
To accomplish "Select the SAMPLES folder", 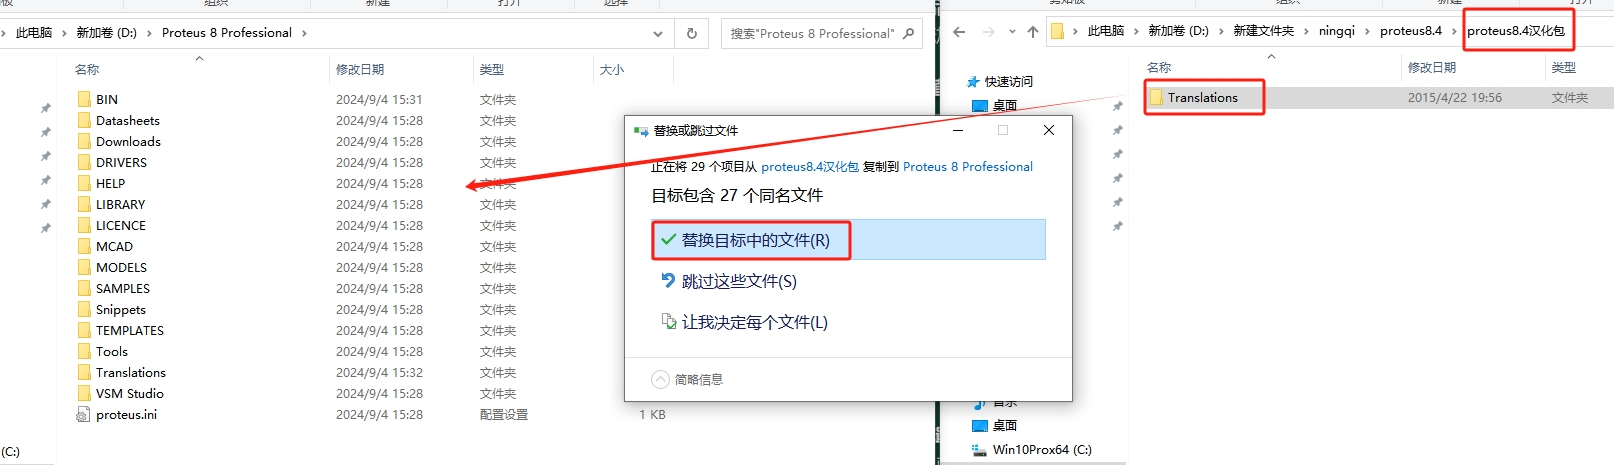I will point(123,288).
